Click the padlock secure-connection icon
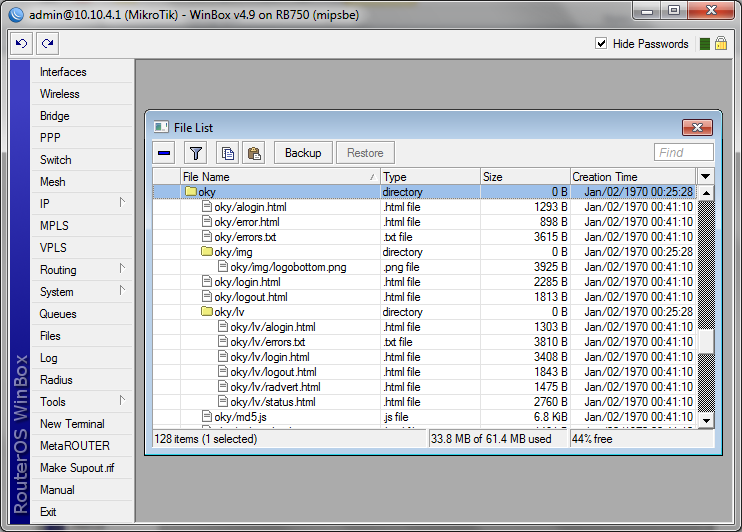The height and width of the screenshot is (532, 742). point(721,44)
